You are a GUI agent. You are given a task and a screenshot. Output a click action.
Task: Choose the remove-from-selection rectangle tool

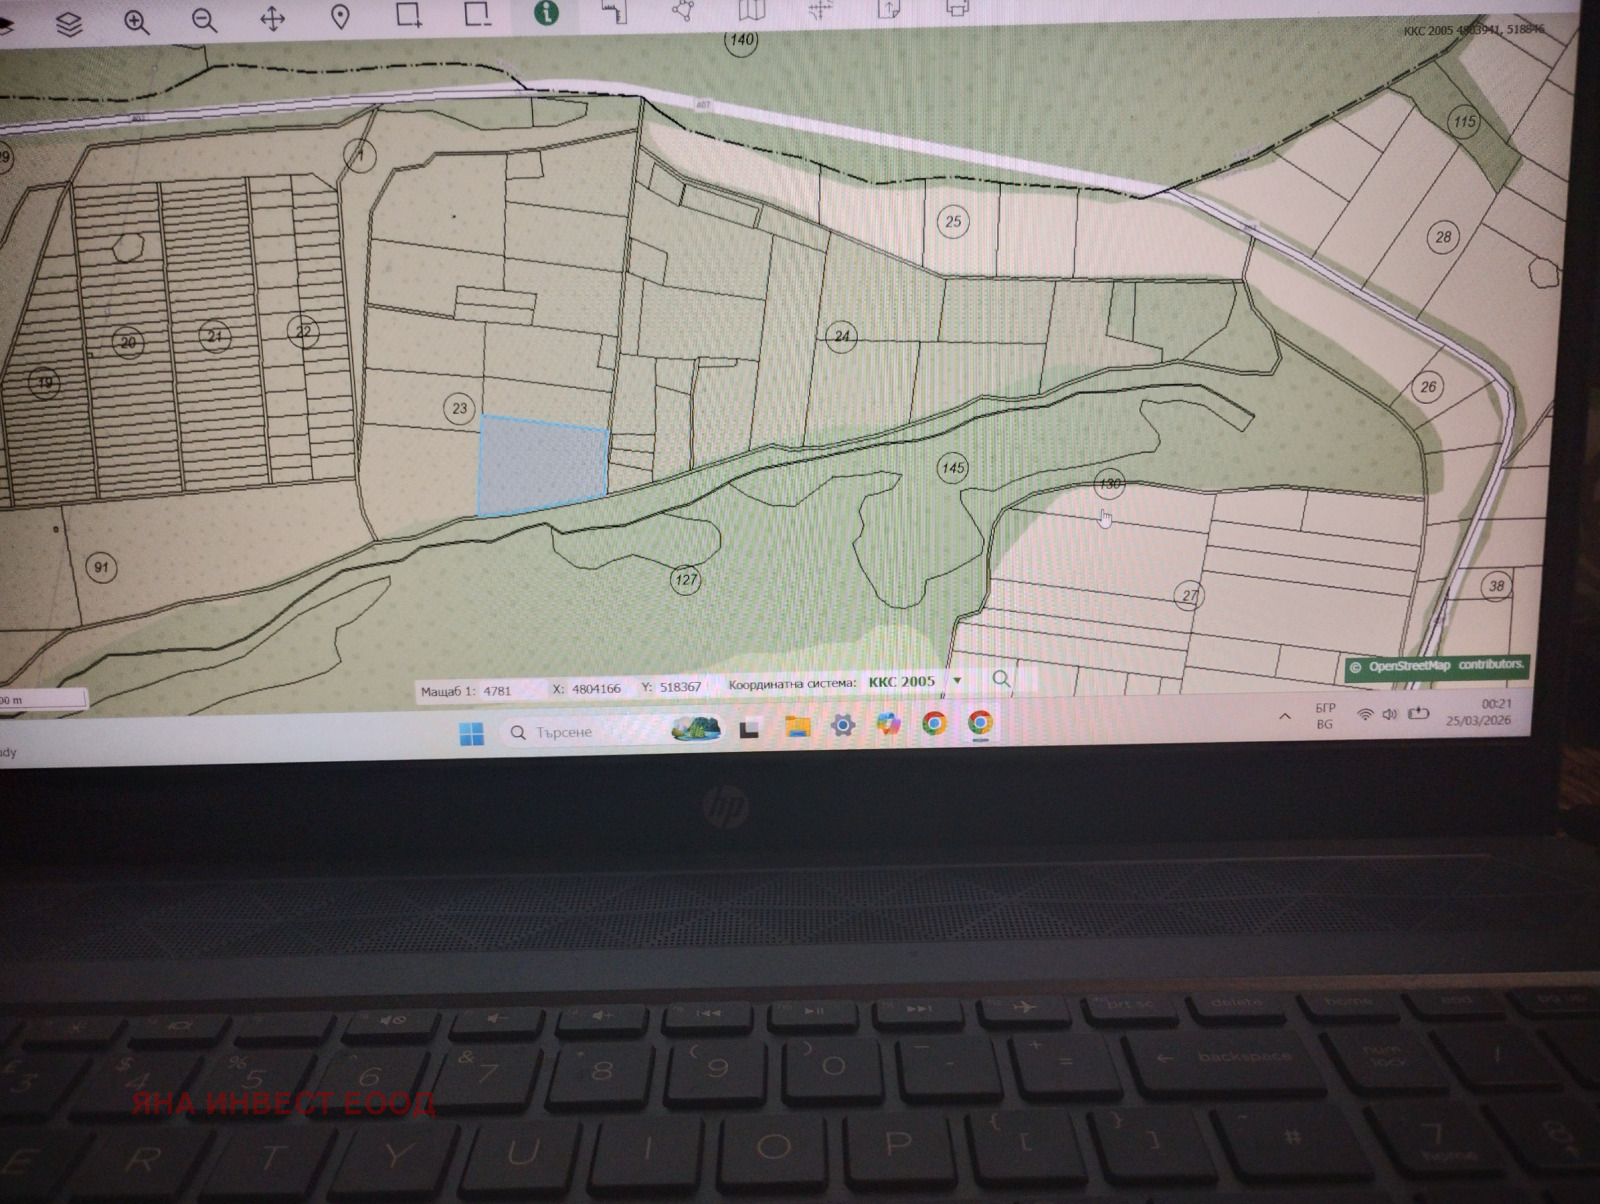[x=477, y=14]
